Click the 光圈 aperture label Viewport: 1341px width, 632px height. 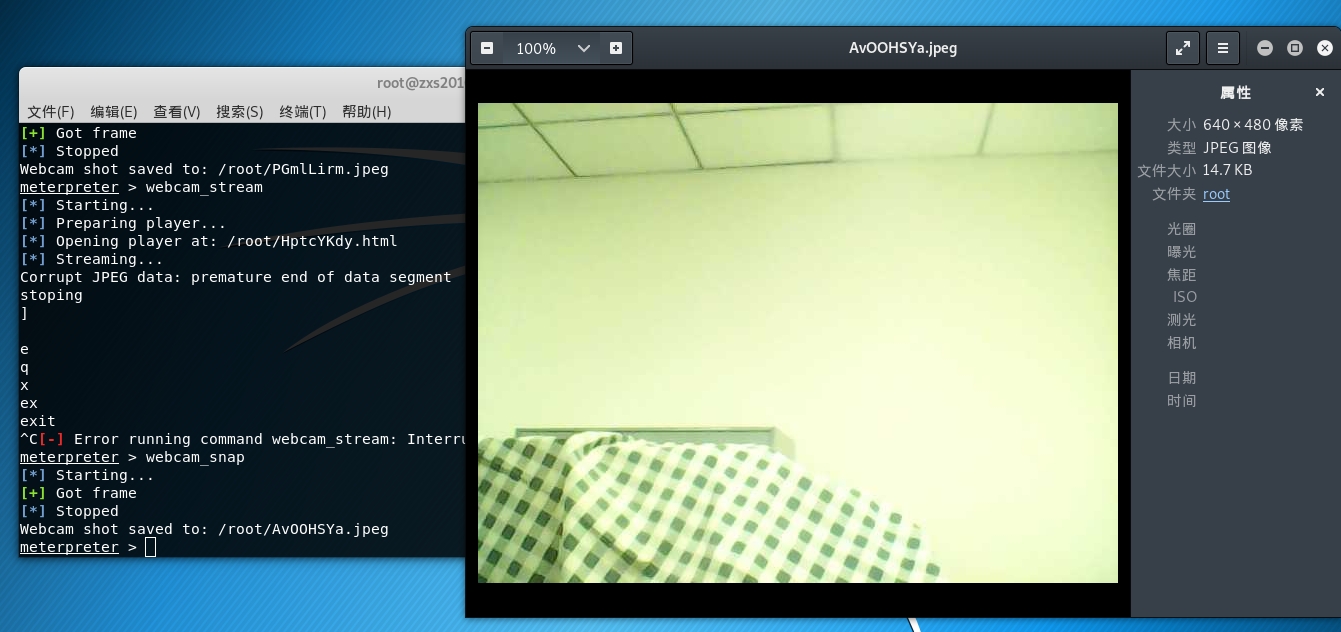(1181, 229)
